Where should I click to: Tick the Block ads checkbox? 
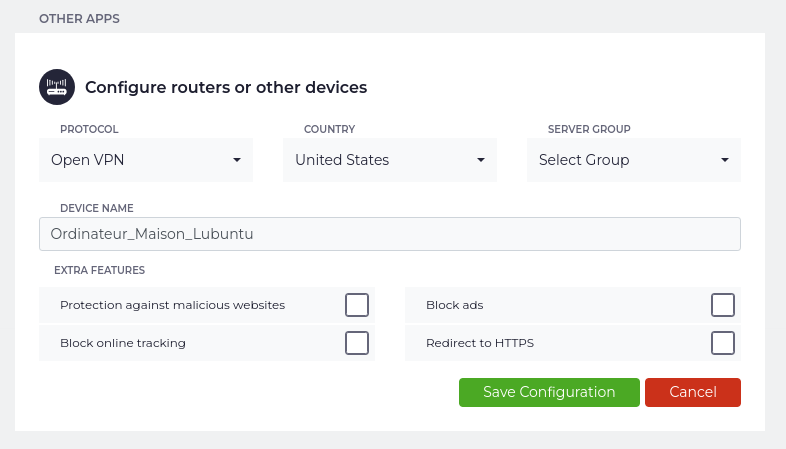coord(723,305)
